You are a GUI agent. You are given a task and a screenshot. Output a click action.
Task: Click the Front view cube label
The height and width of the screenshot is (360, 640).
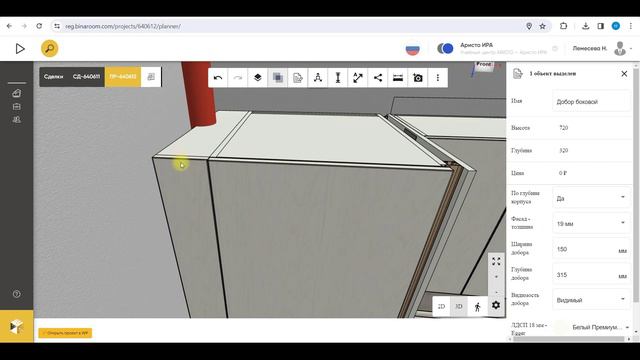point(484,64)
